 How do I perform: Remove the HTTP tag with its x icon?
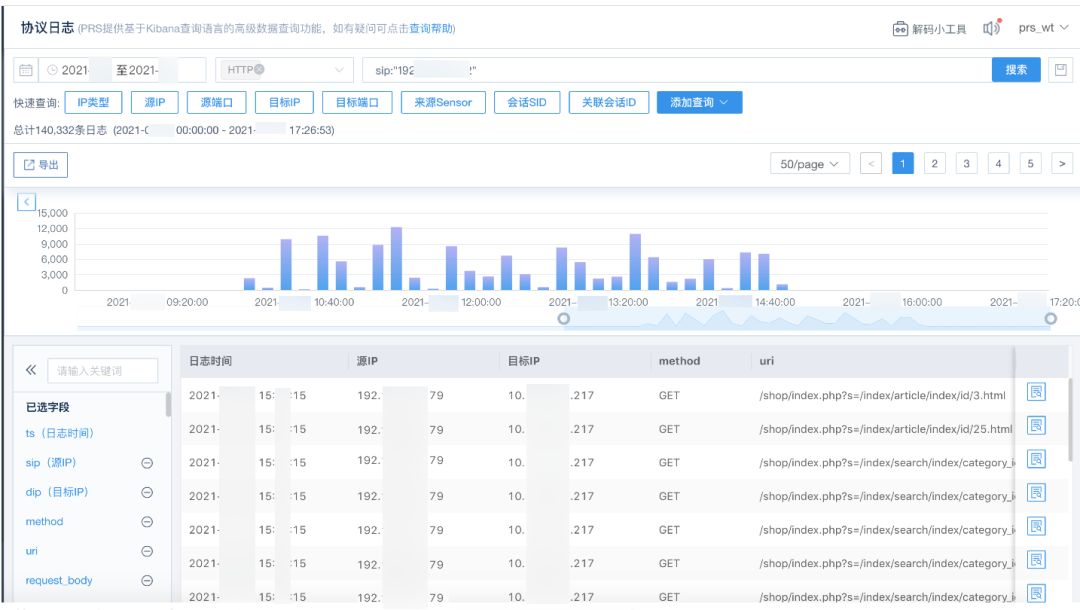pos(259,69)
